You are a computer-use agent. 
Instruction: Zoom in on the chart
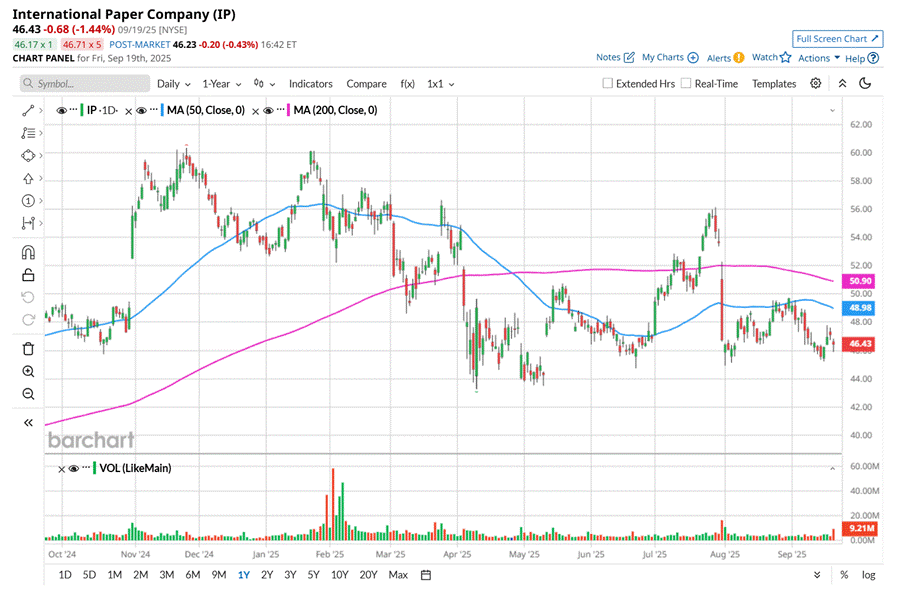click(x=28, y=371)
